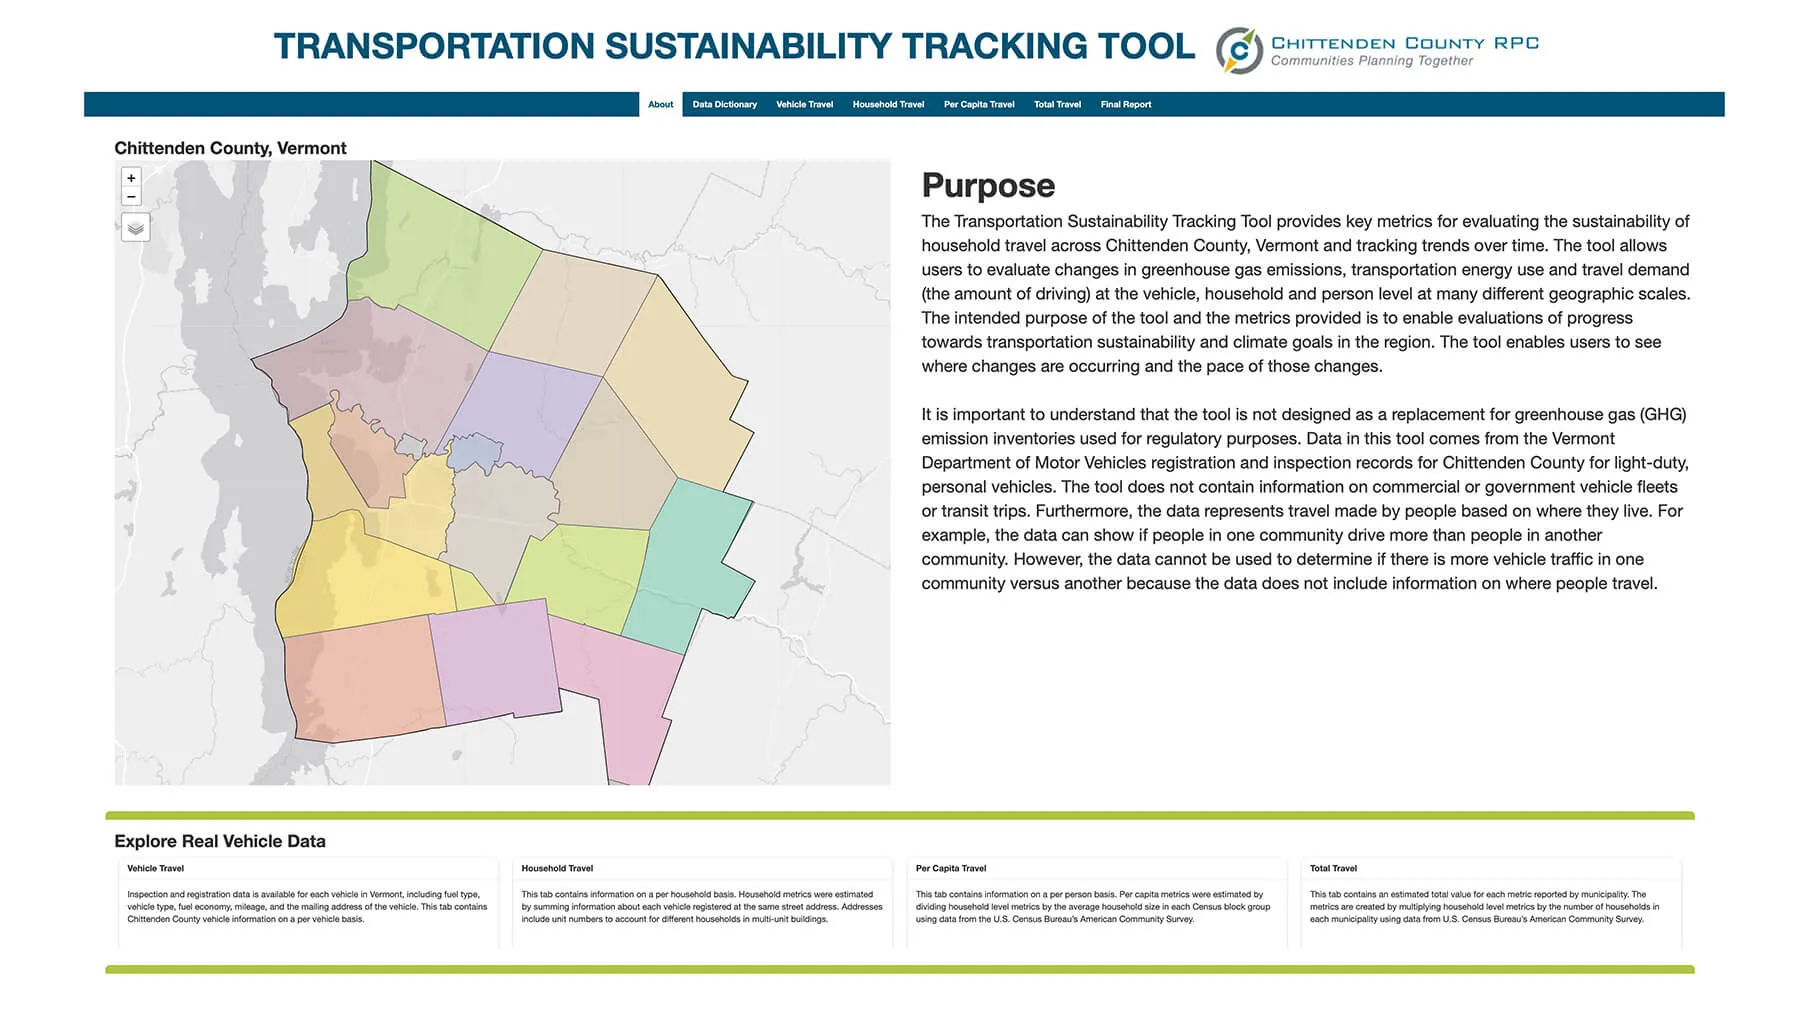This screenshot has width=1800, height=1013.
Task: Zoom out on the county map
Action: point(131,197)
